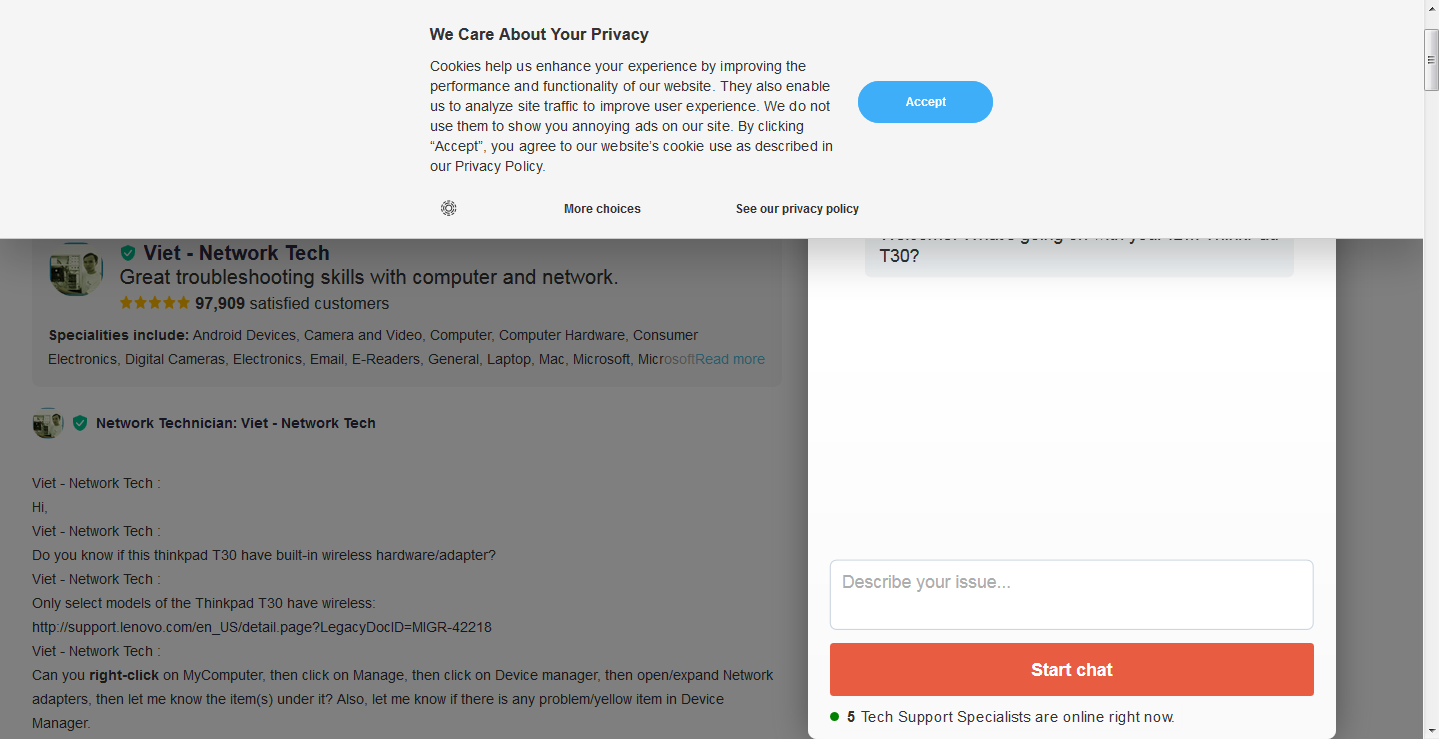Click the small technician avatar above the conversation
Viewport: 1439px width, 739px height.
coord(48,423)
